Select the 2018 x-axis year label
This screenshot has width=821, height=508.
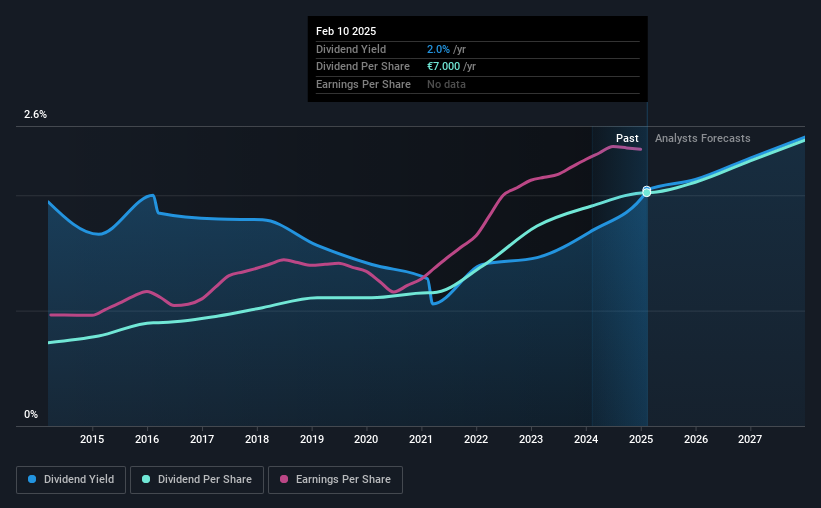point(257,439)
